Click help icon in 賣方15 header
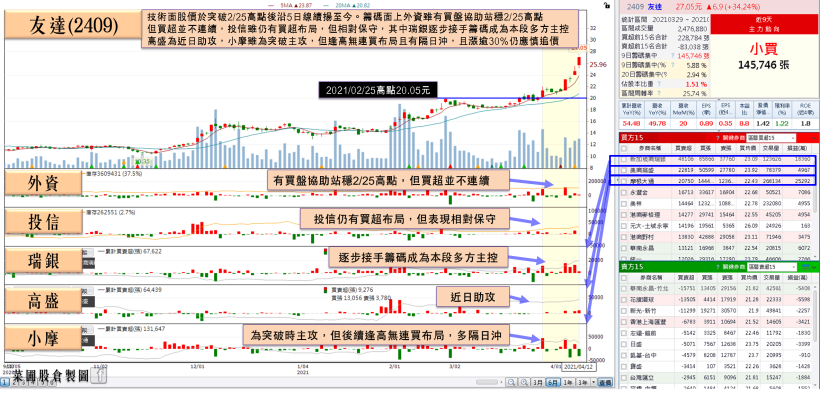The height and width of the screenshot is (394, 820). [x=718, y=267]
